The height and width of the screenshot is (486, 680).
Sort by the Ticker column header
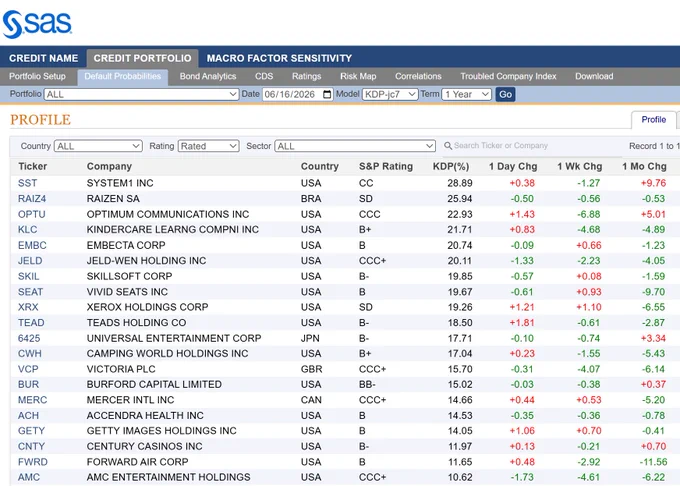click(33, 166)
